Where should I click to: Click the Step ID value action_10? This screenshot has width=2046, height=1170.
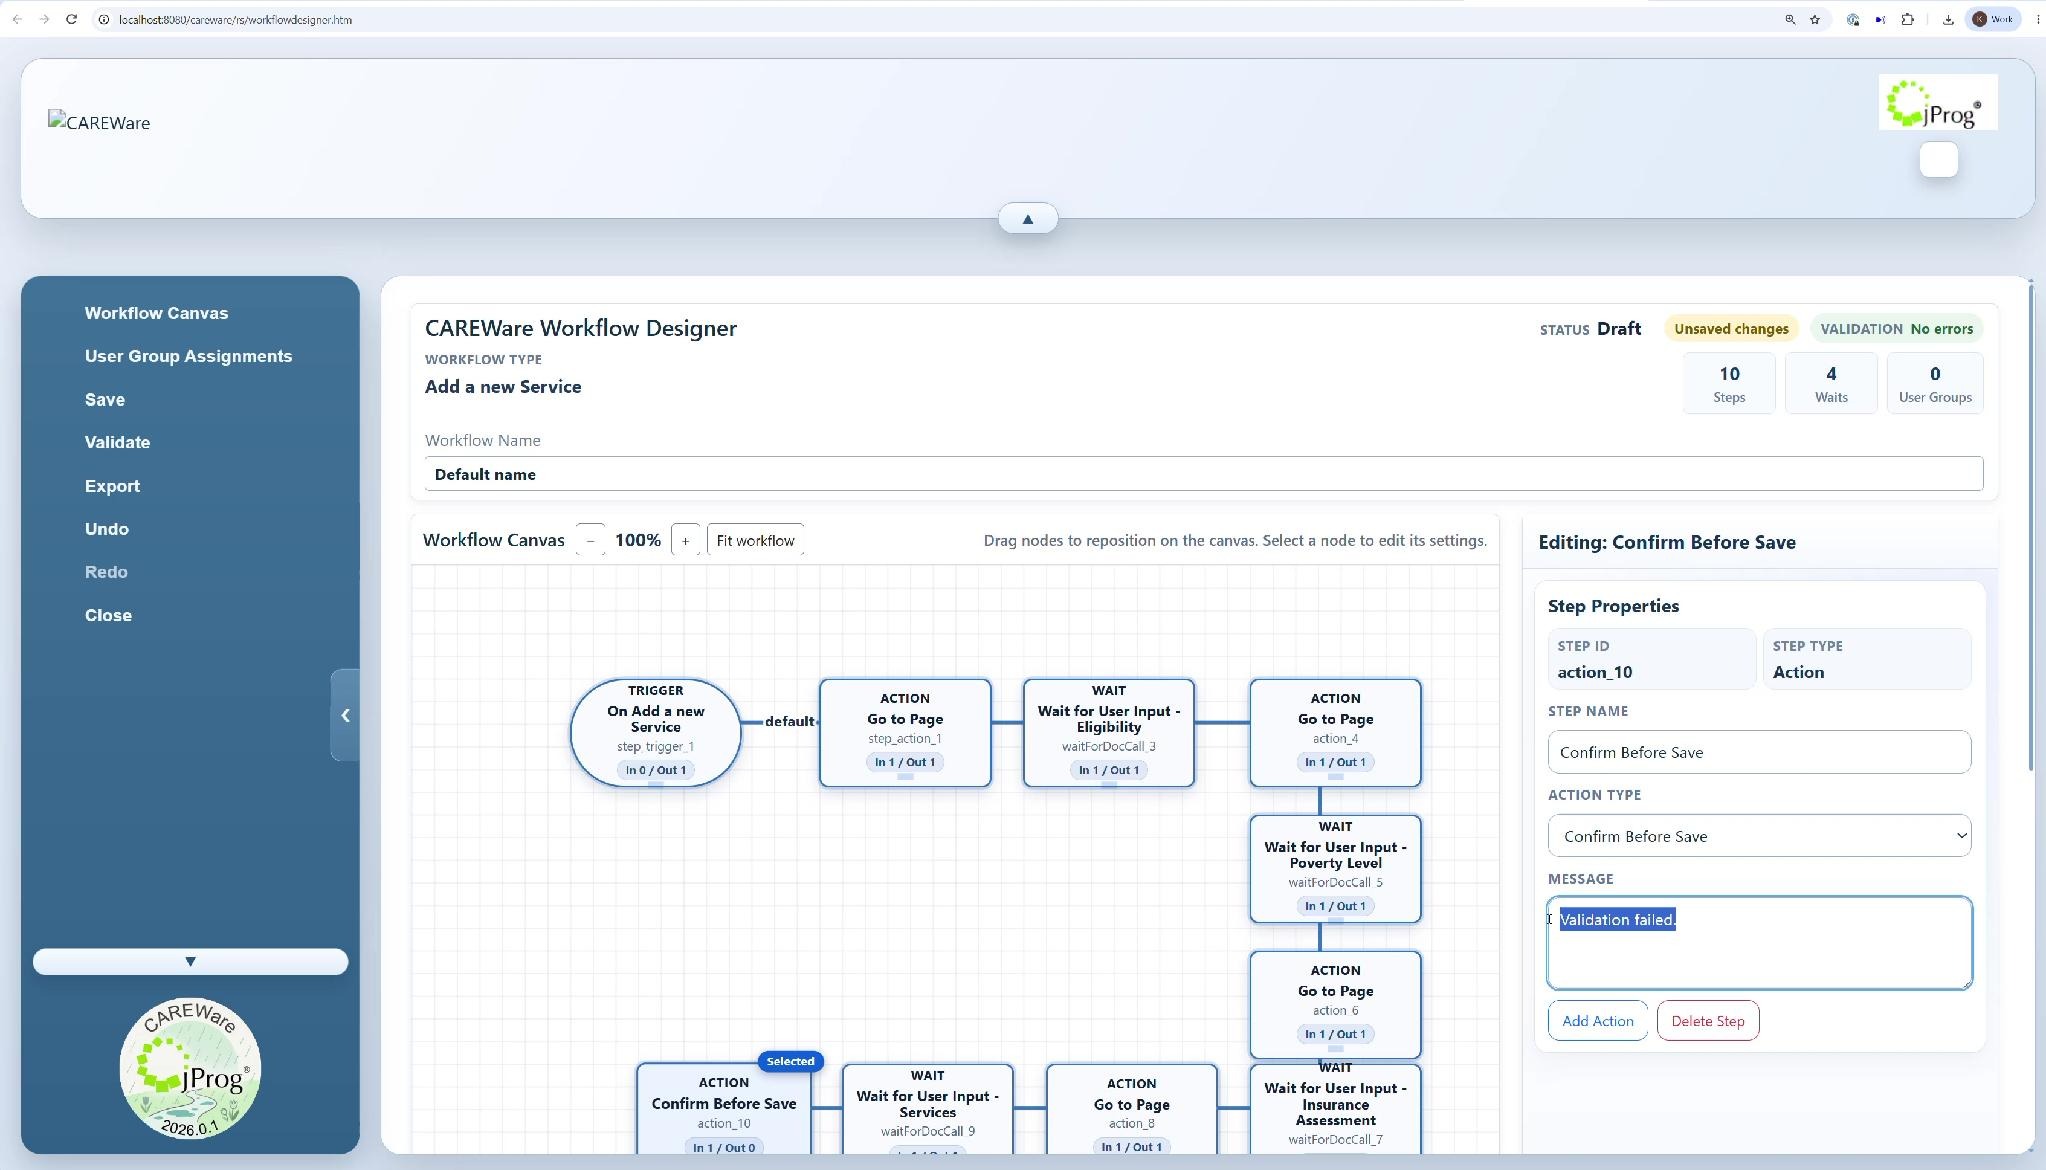[1595, 672]
